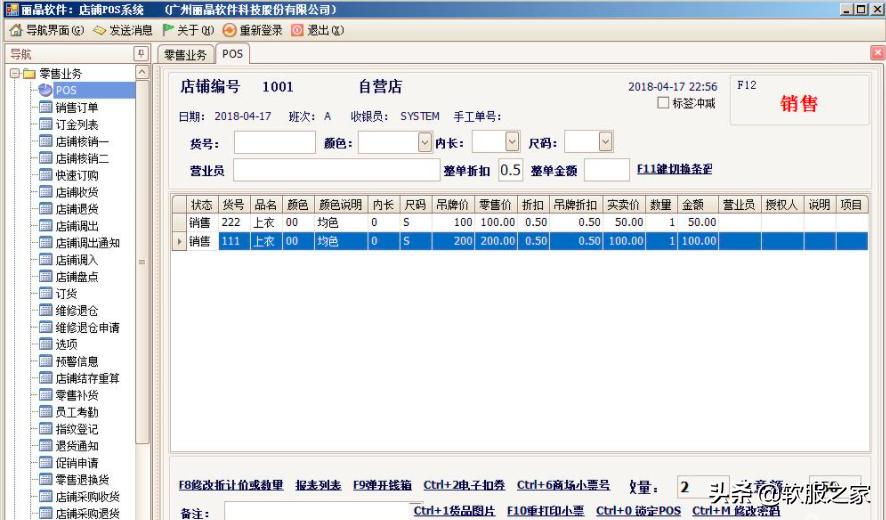Pin the 导航 panel with pushpin icon
Image resolution: width=886 pixels, height=520 pixels.
point(141,54)
